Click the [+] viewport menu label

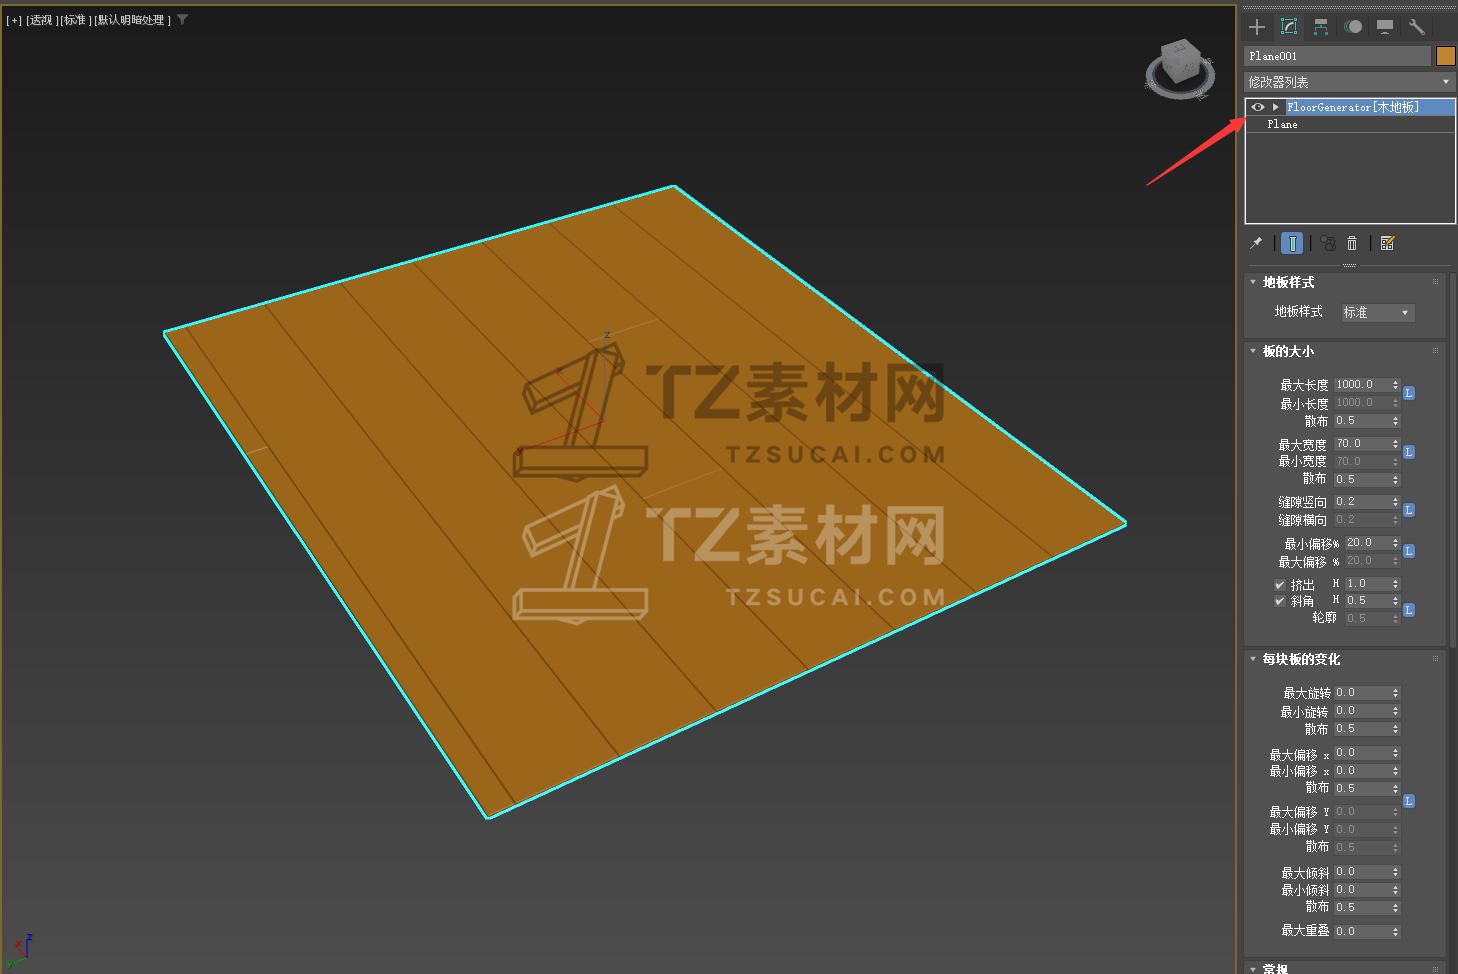[x=14, y=20]
